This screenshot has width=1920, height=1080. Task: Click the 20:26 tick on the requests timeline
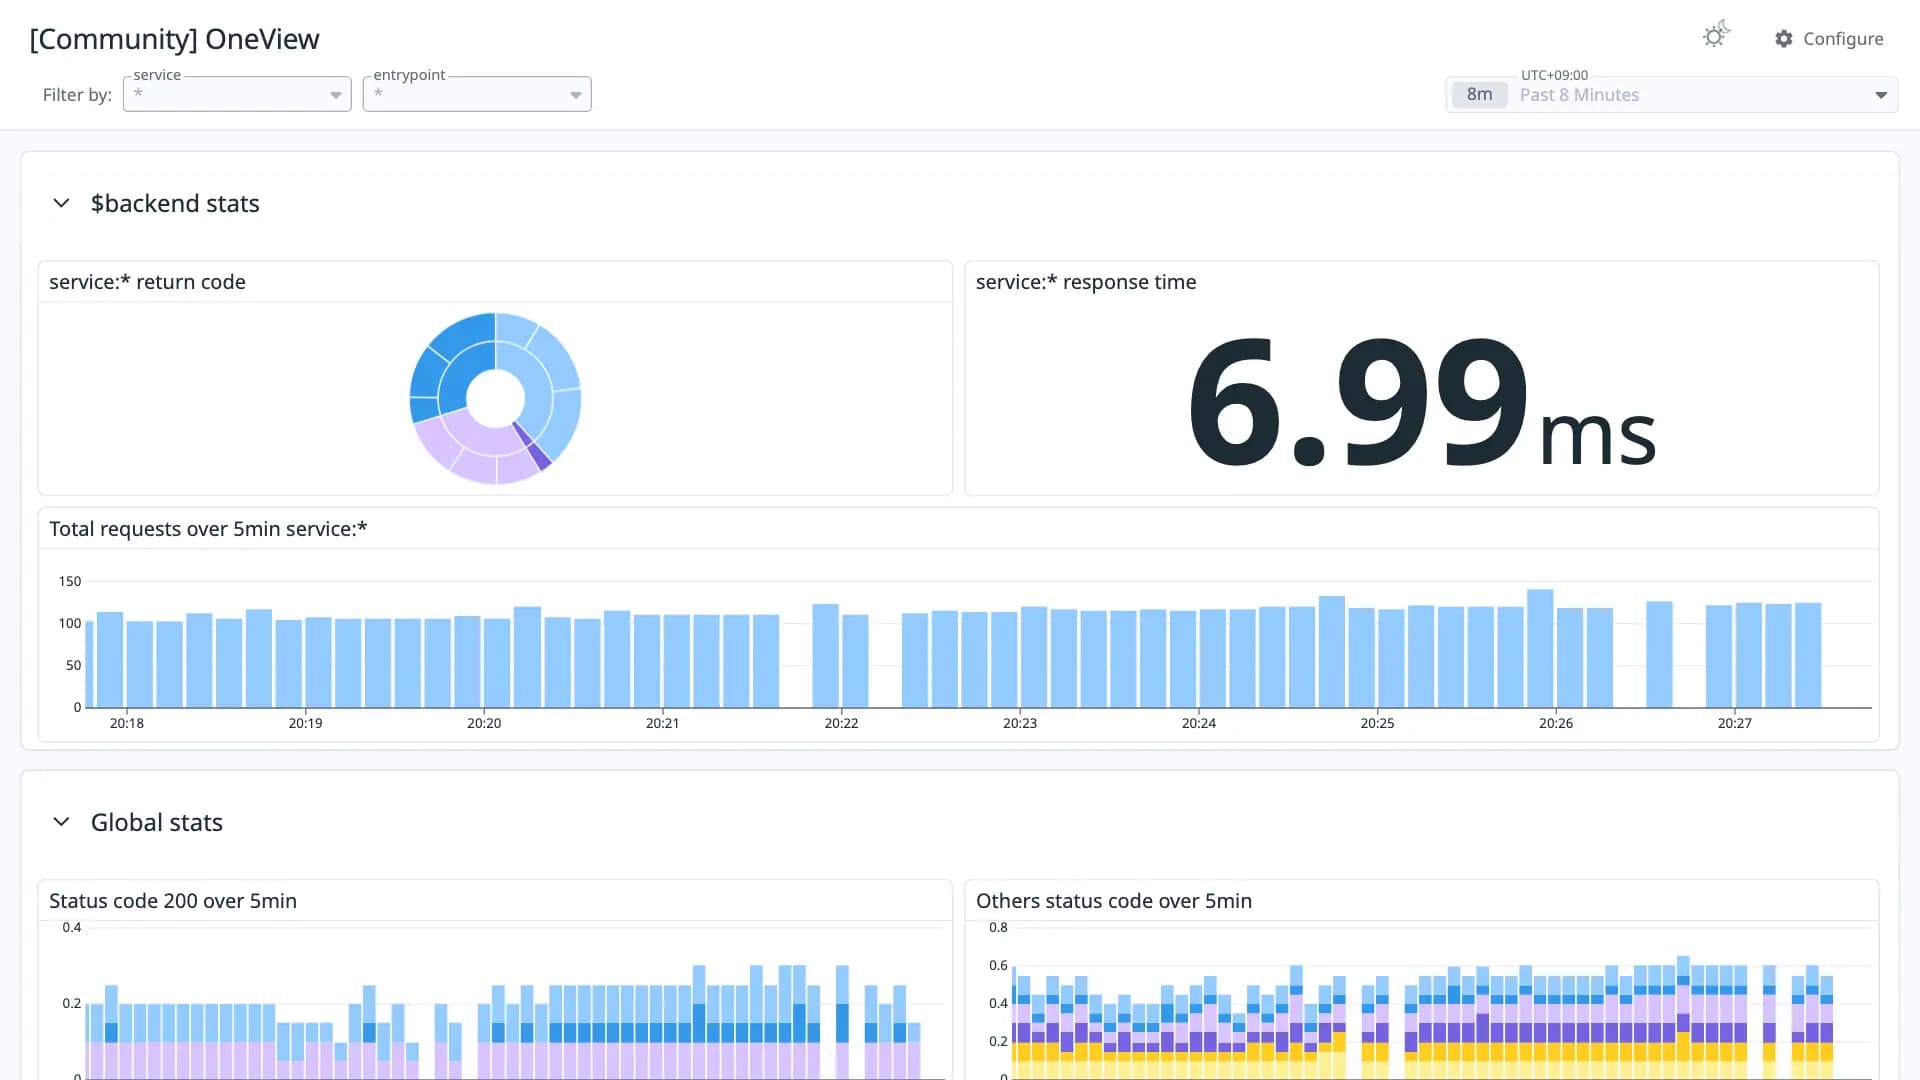[1556, 723]
